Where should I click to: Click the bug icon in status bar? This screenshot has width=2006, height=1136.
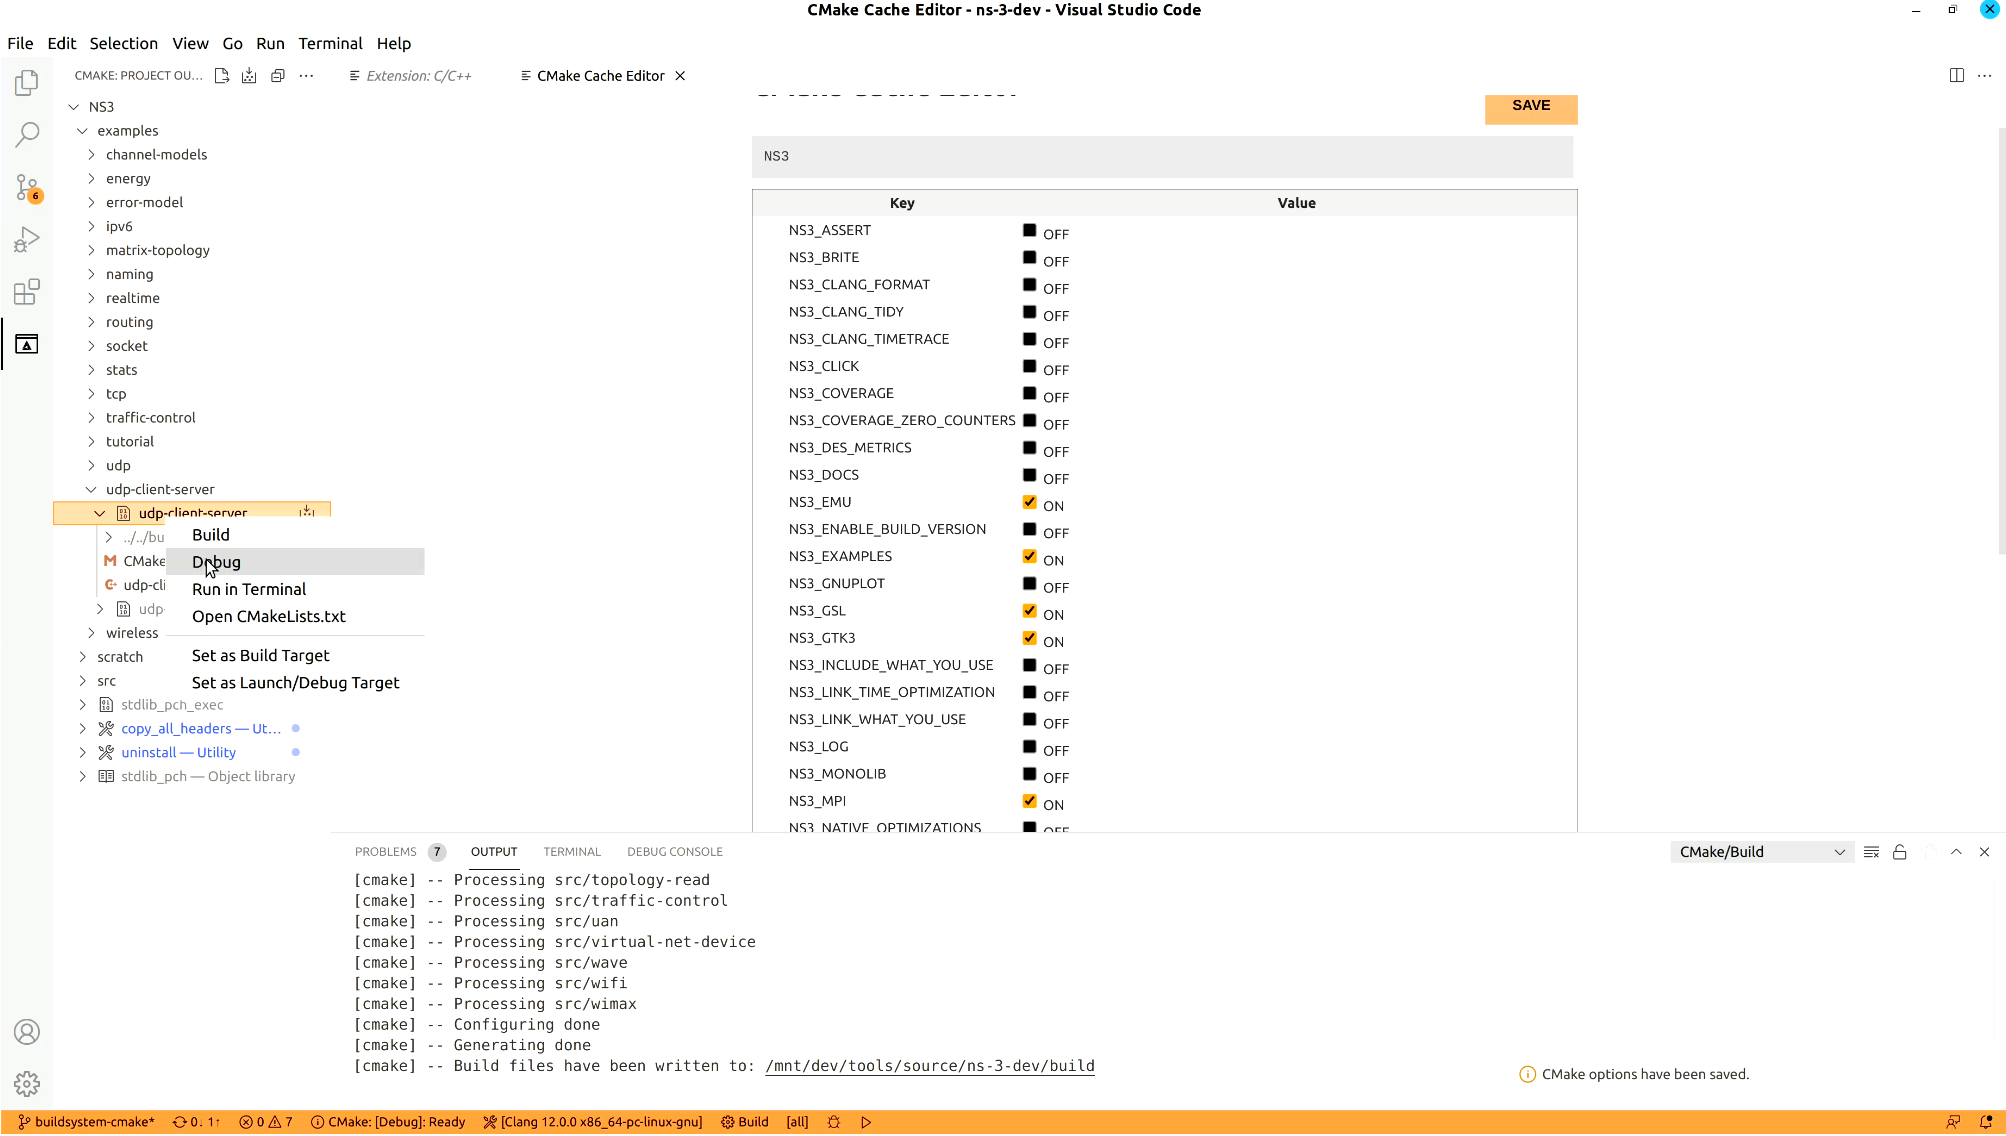pos(833,1122)
